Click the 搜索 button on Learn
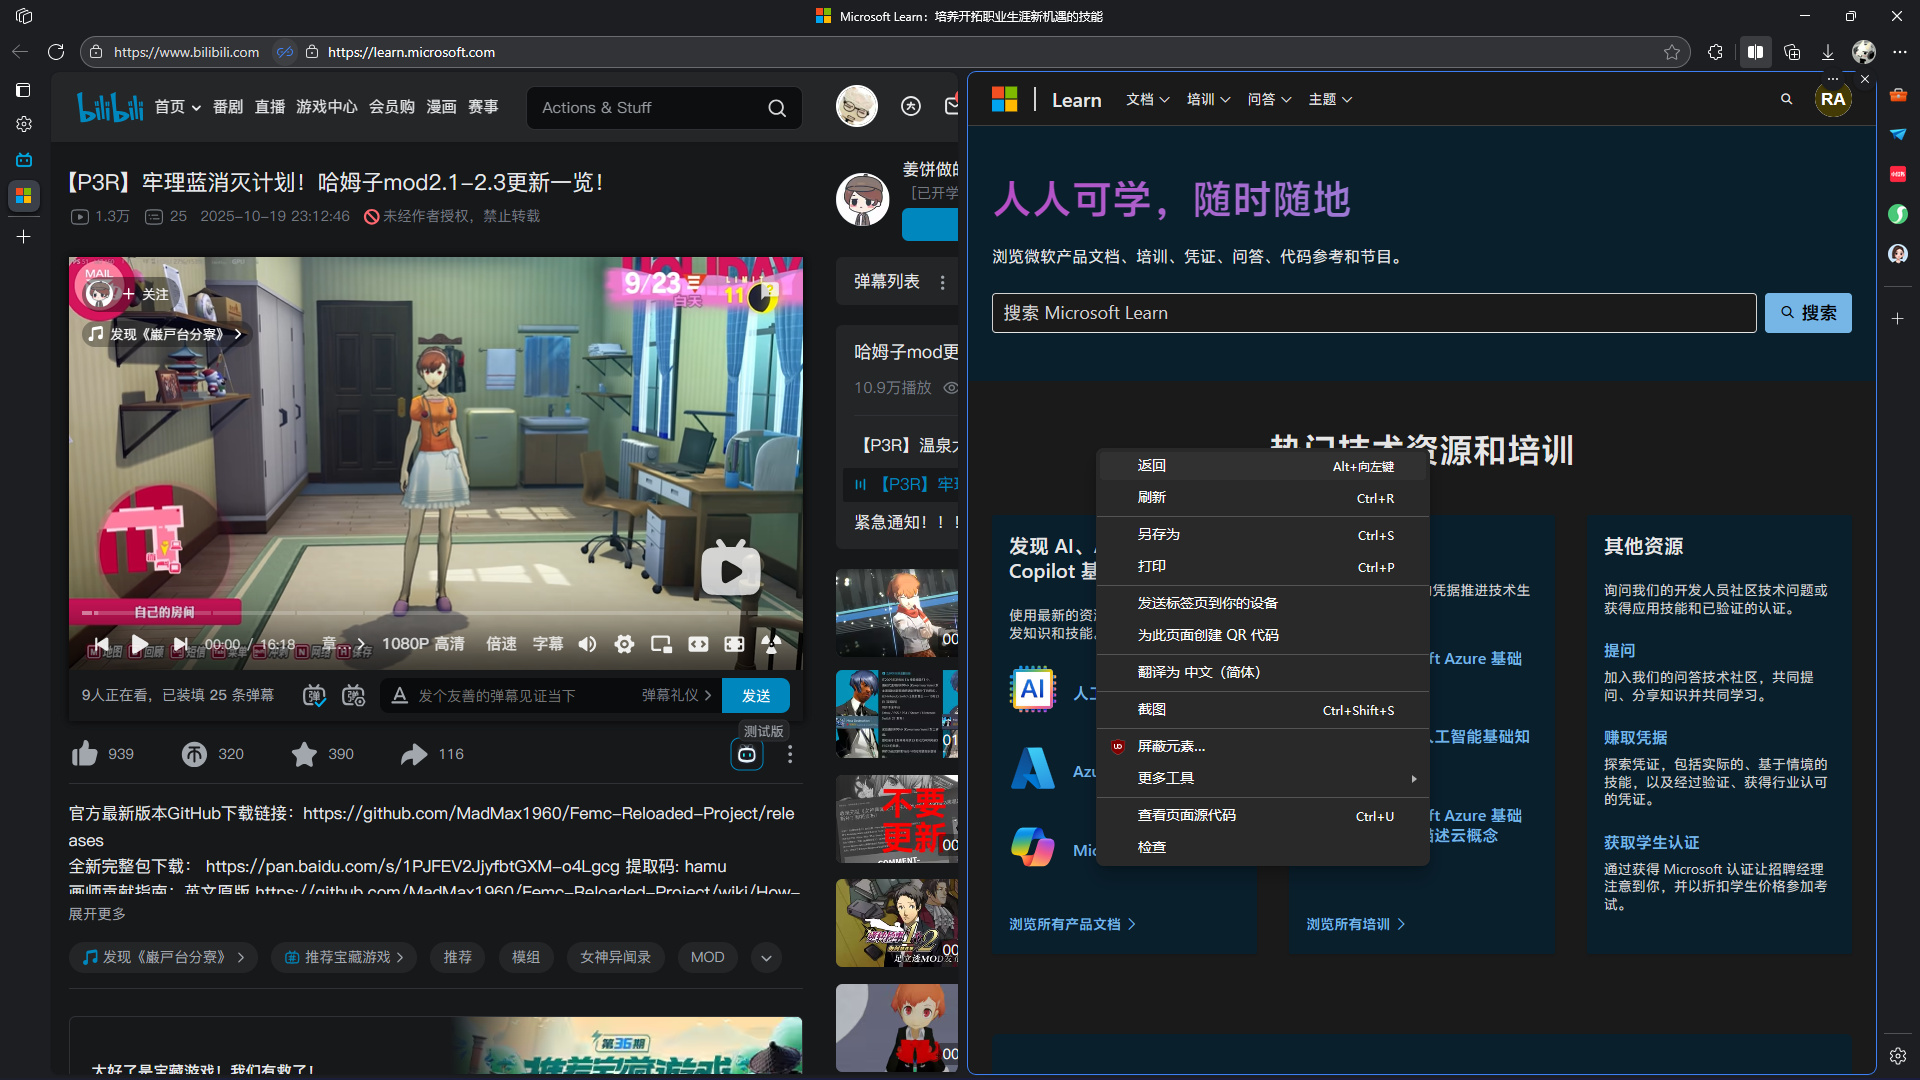Screen dimensions: 1920x1080 coord(1808,313)
